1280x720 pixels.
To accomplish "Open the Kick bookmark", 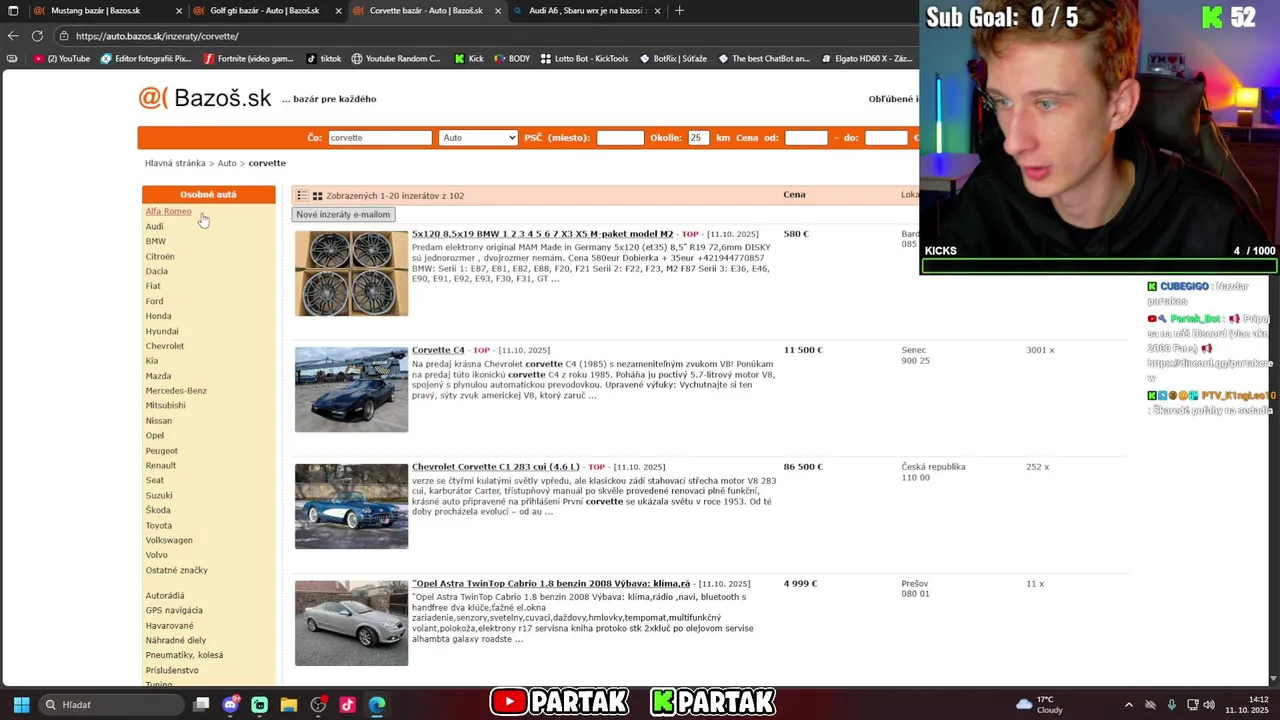I will pos(469,59).
